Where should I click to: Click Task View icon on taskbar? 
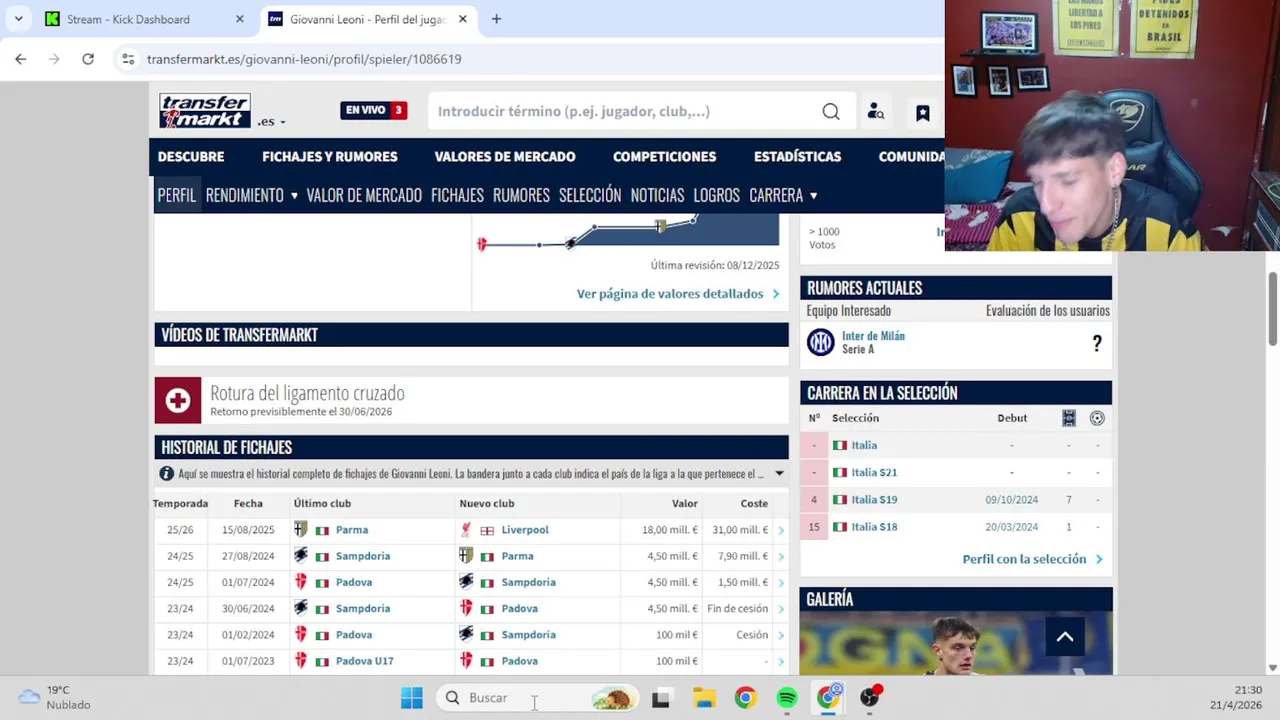(x=661, y=699)
